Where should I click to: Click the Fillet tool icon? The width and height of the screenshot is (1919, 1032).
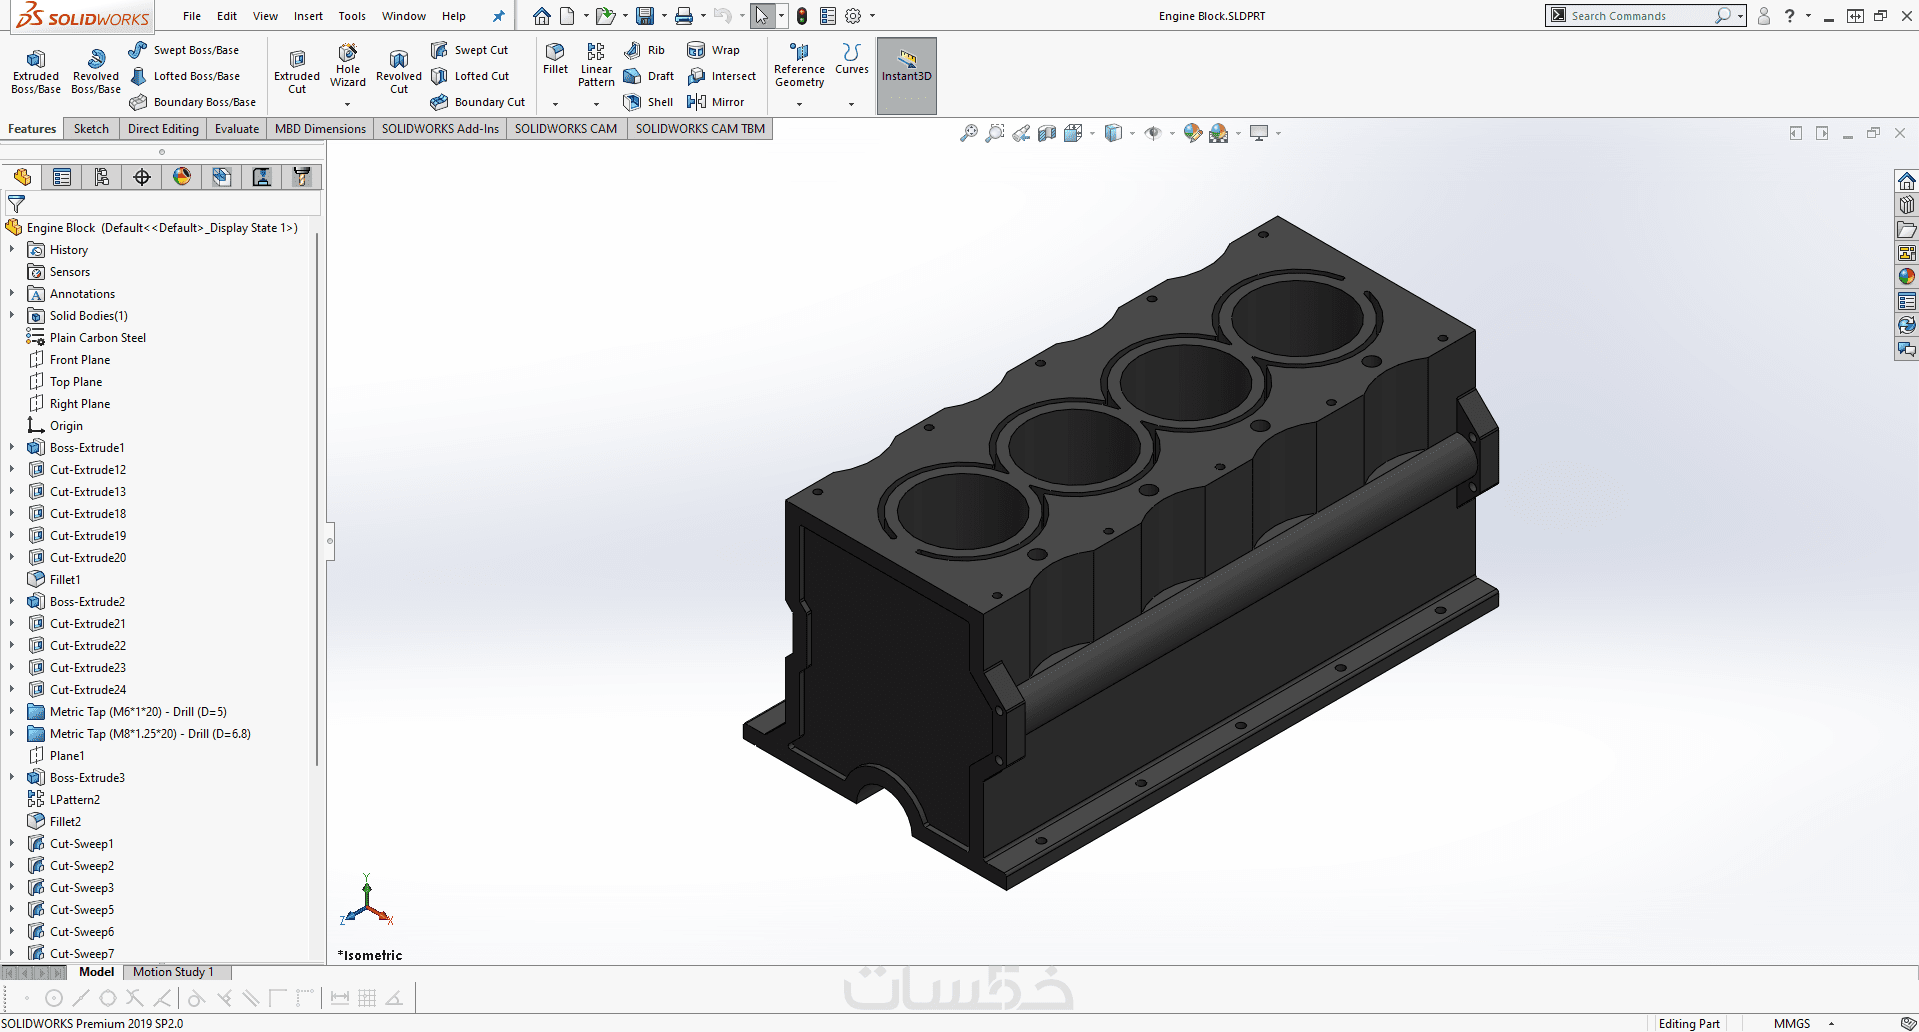pyautogui.click(x=555, y=58)
